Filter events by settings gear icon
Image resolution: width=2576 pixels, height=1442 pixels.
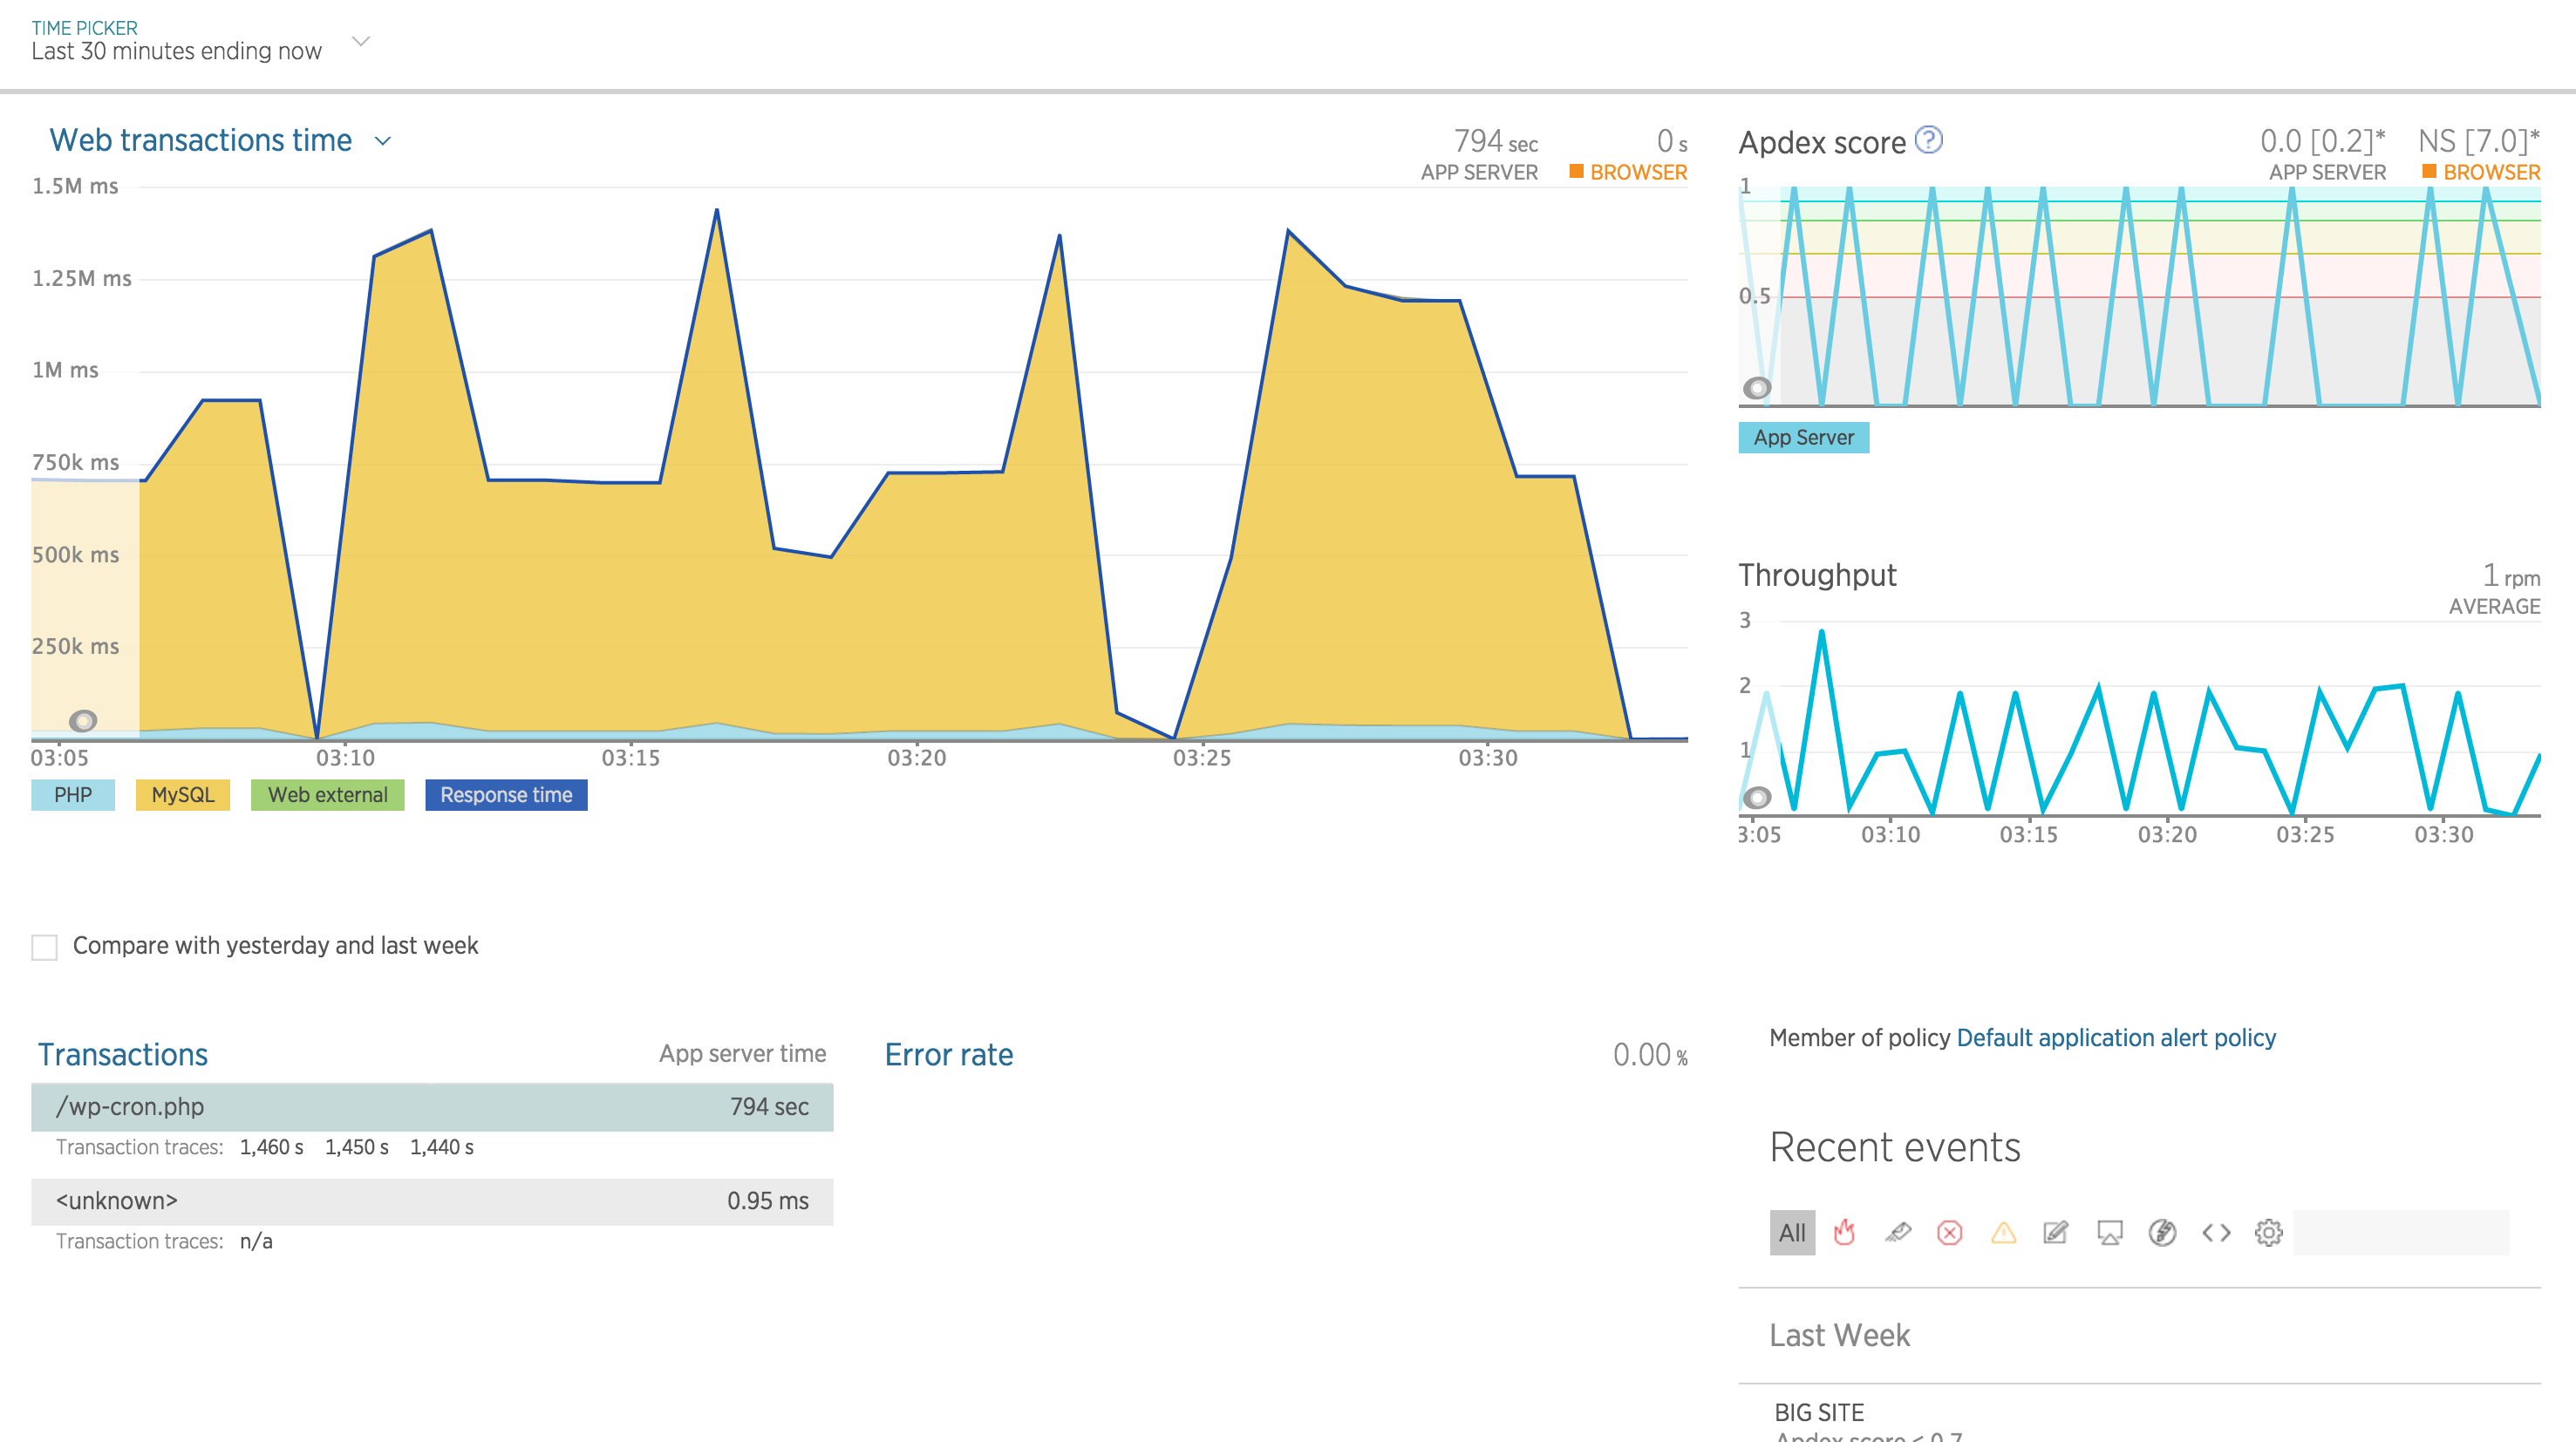point(2268,1232)
